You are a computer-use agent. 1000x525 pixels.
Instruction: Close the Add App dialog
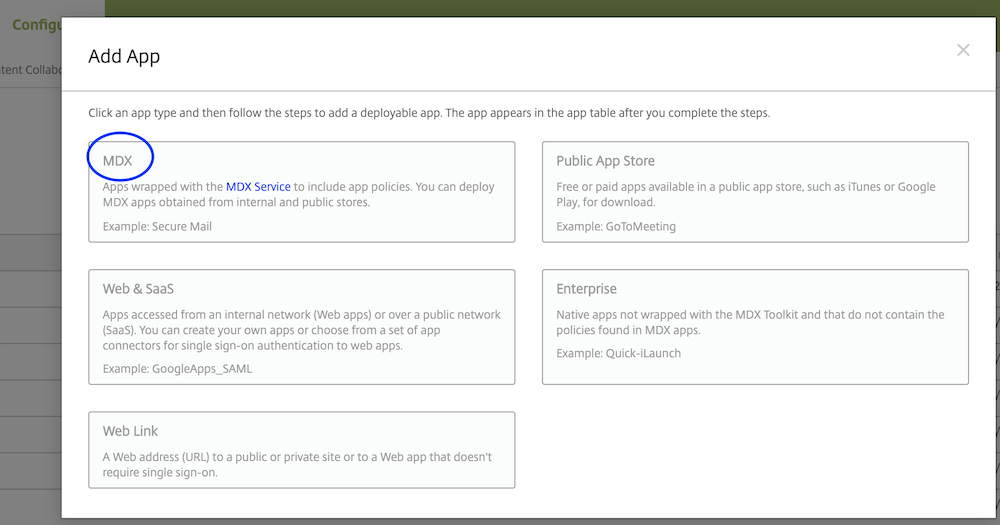pos(963,50)
